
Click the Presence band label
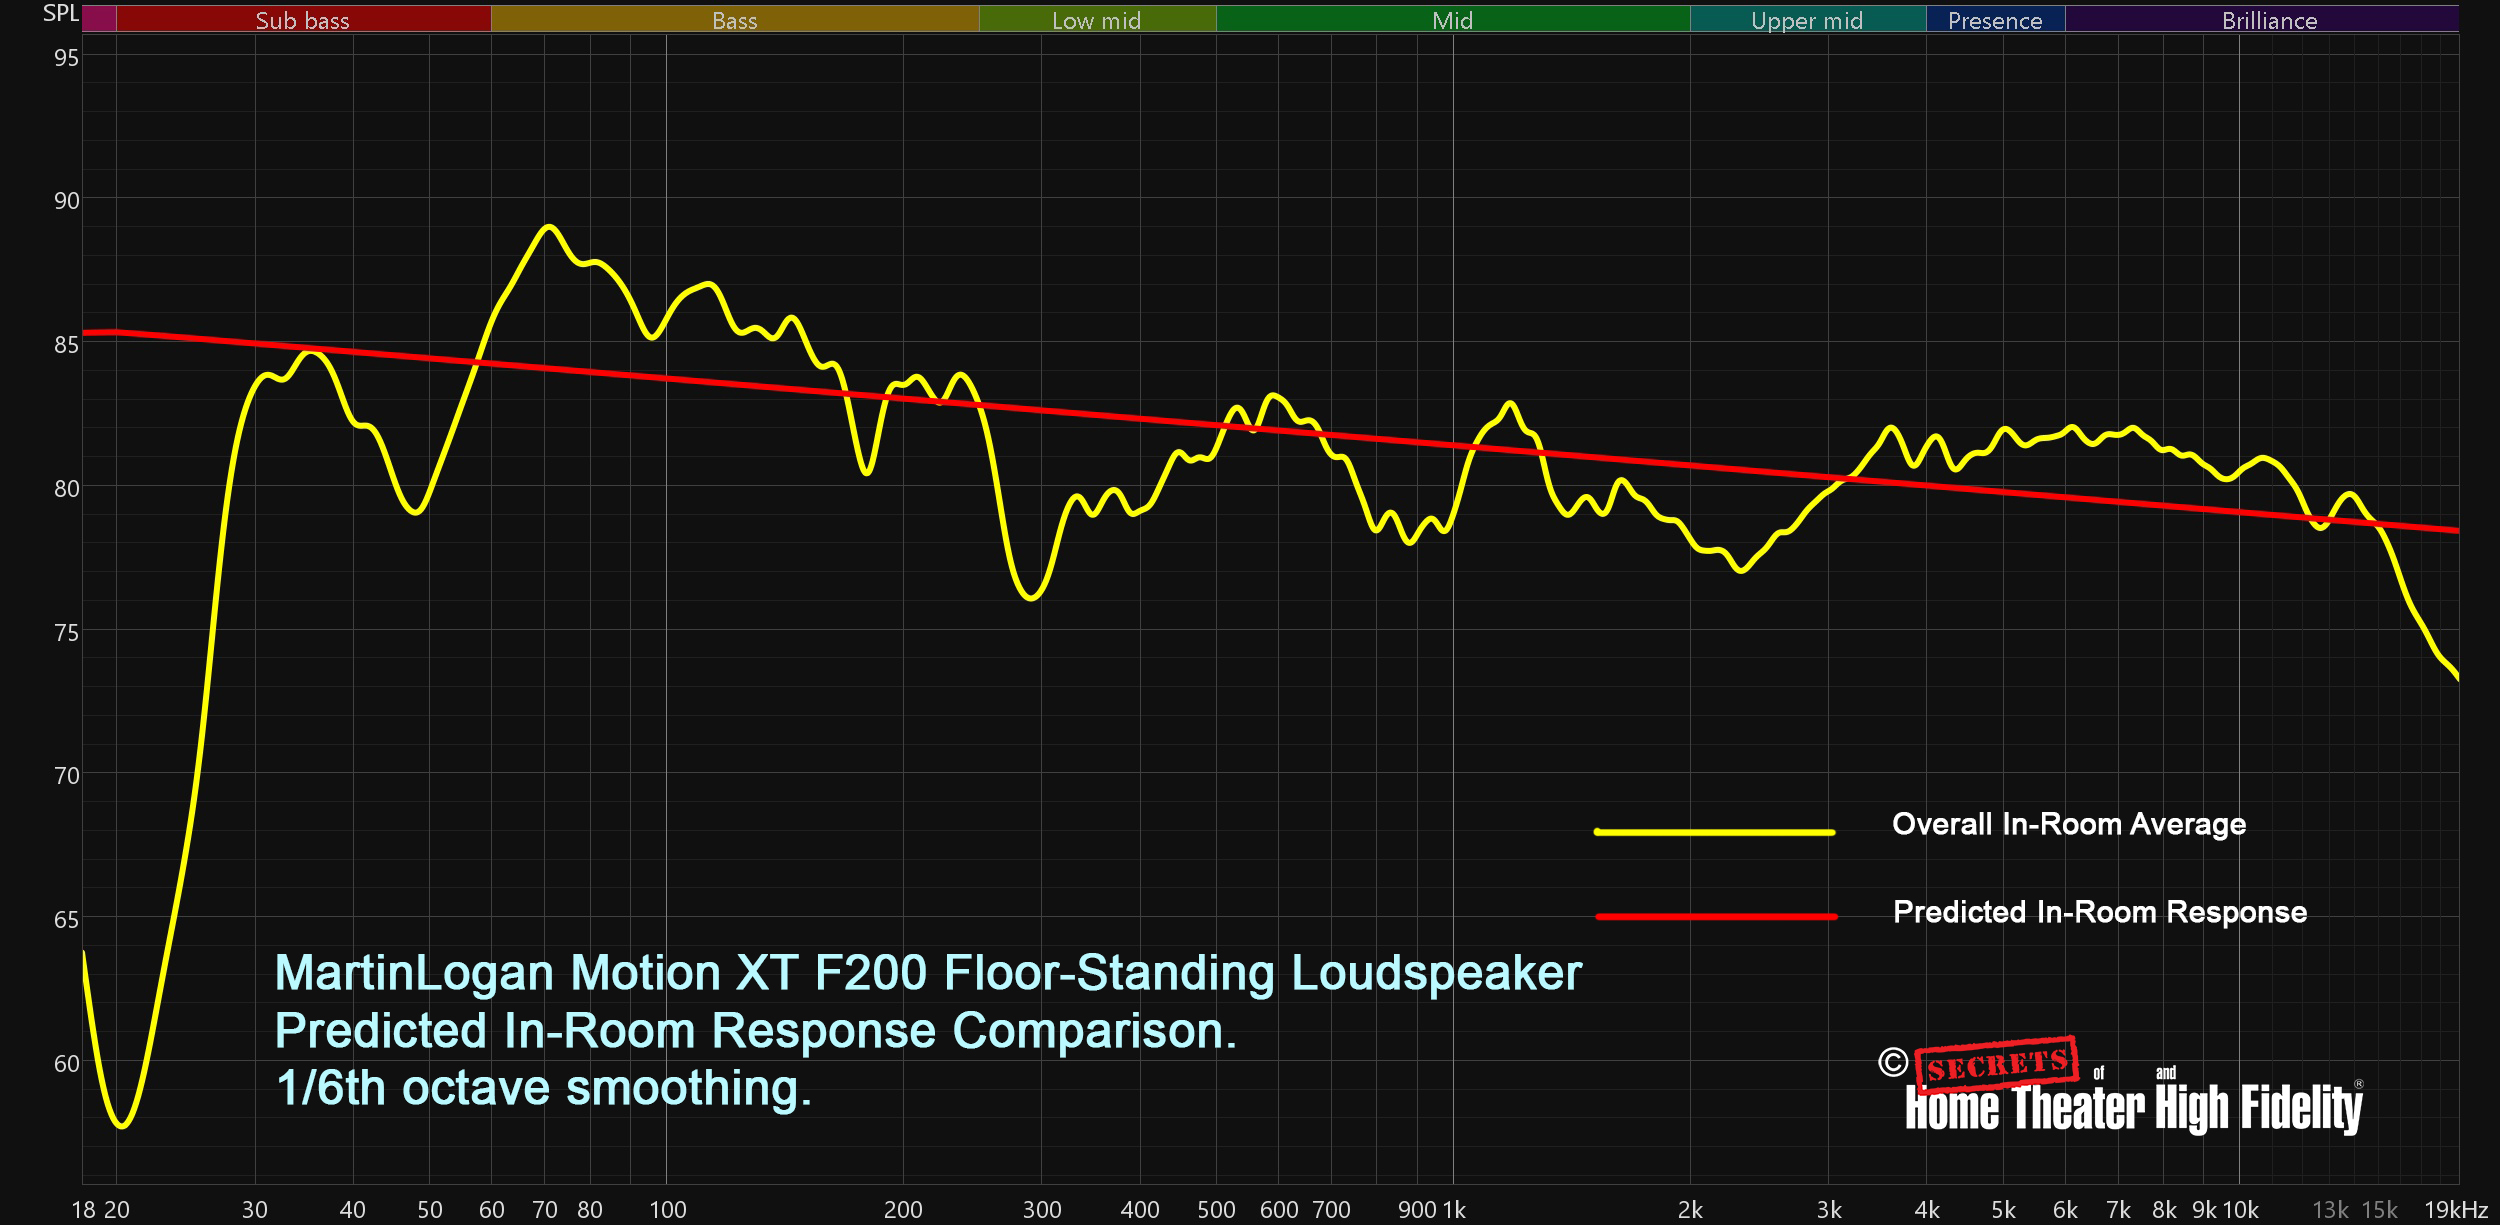point(1994,20)
